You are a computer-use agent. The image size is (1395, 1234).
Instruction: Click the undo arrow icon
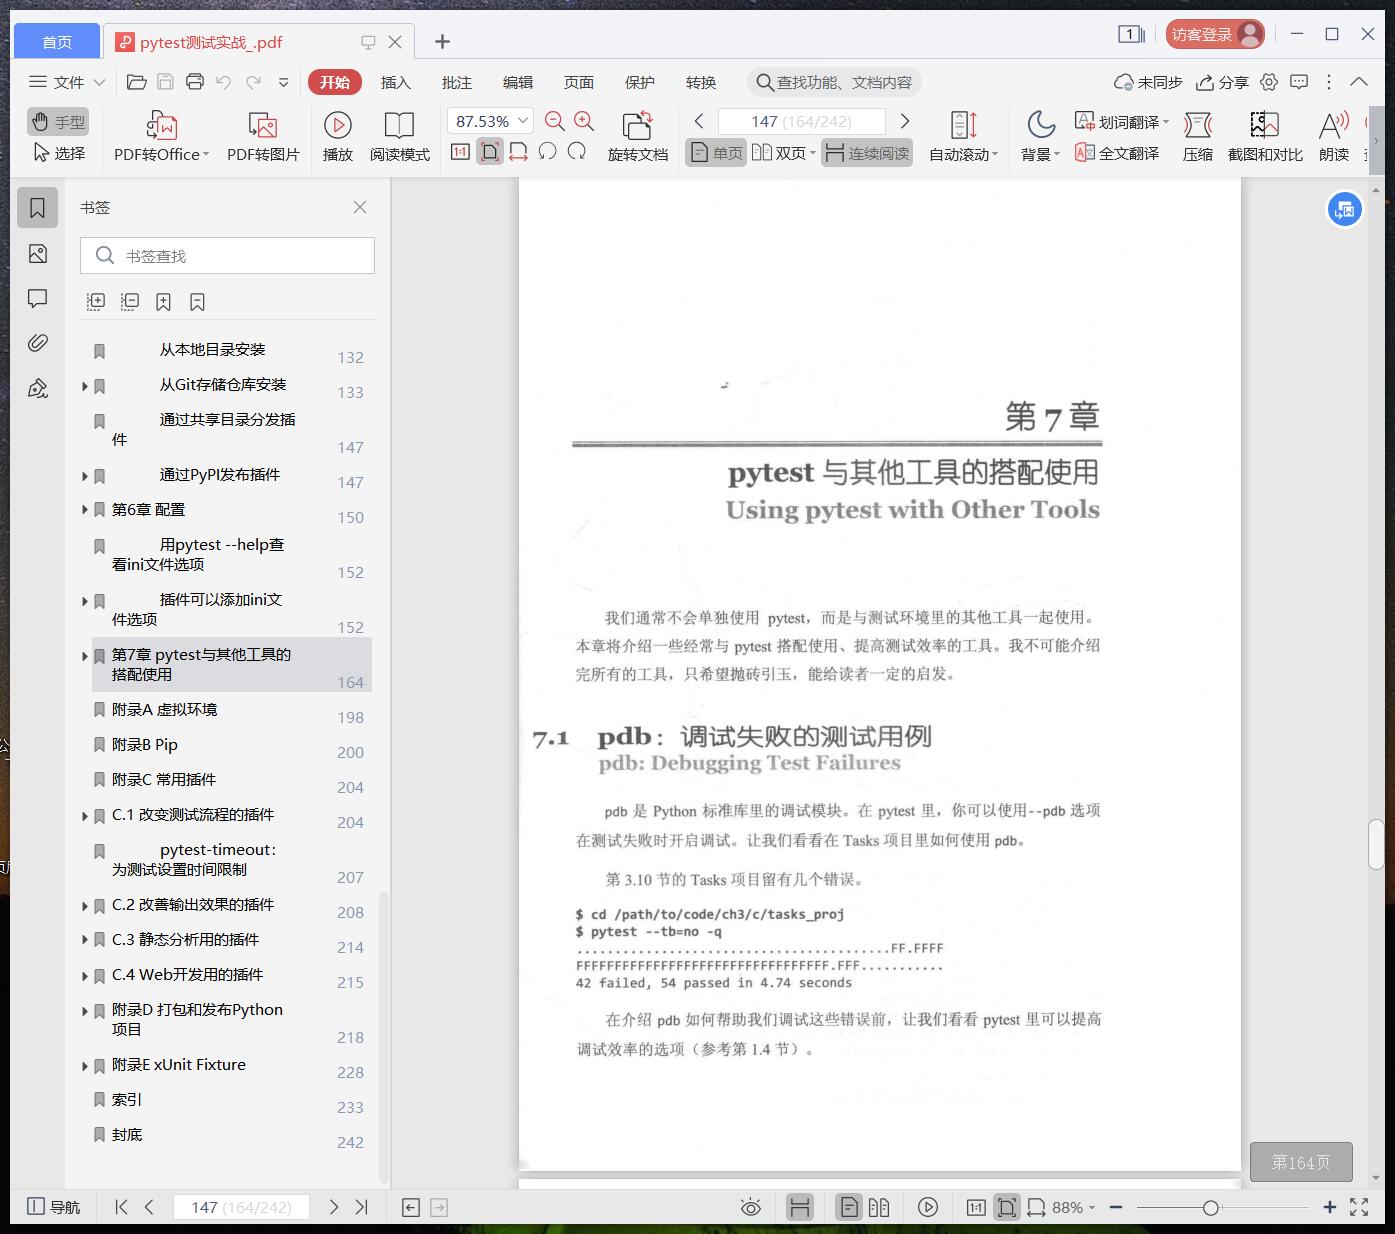[x=224, y=82]
